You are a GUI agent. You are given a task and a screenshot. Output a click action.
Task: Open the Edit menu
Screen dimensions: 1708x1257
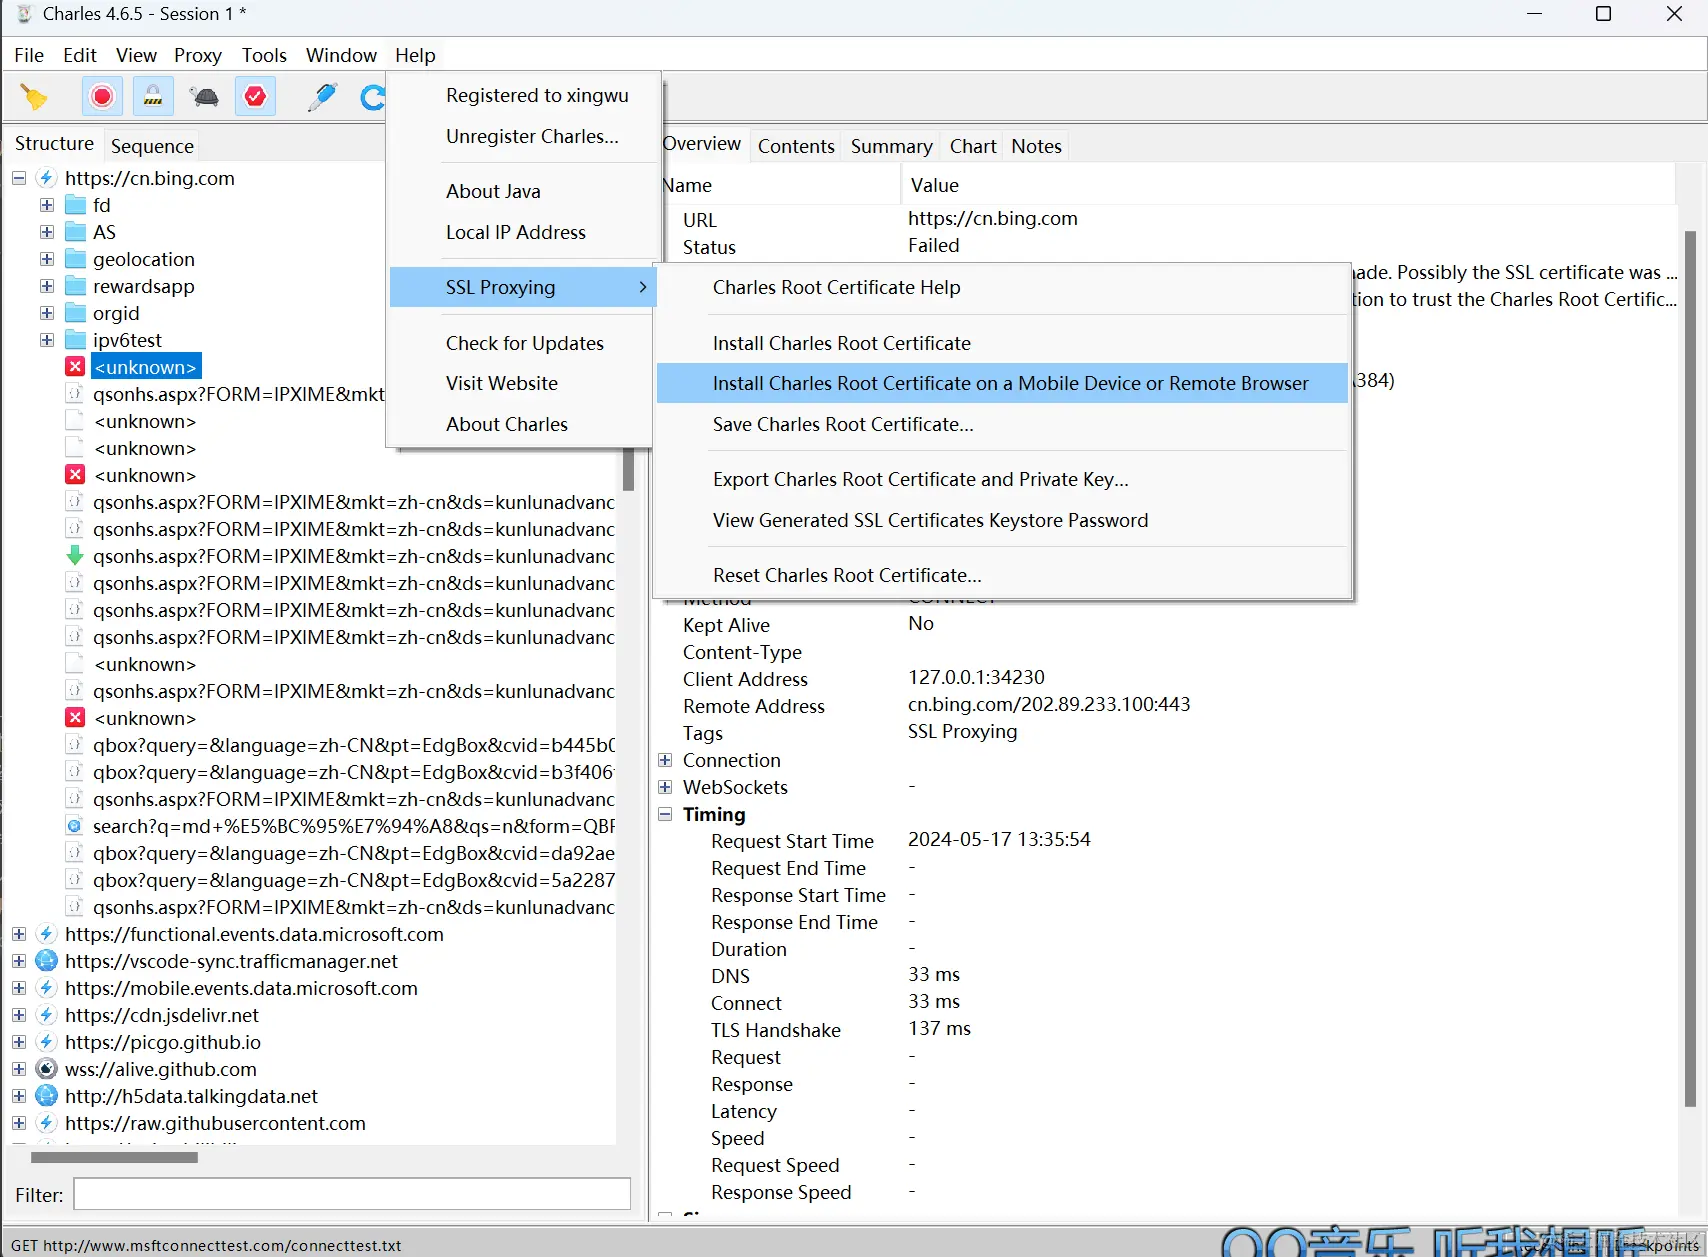coord(80,55)
